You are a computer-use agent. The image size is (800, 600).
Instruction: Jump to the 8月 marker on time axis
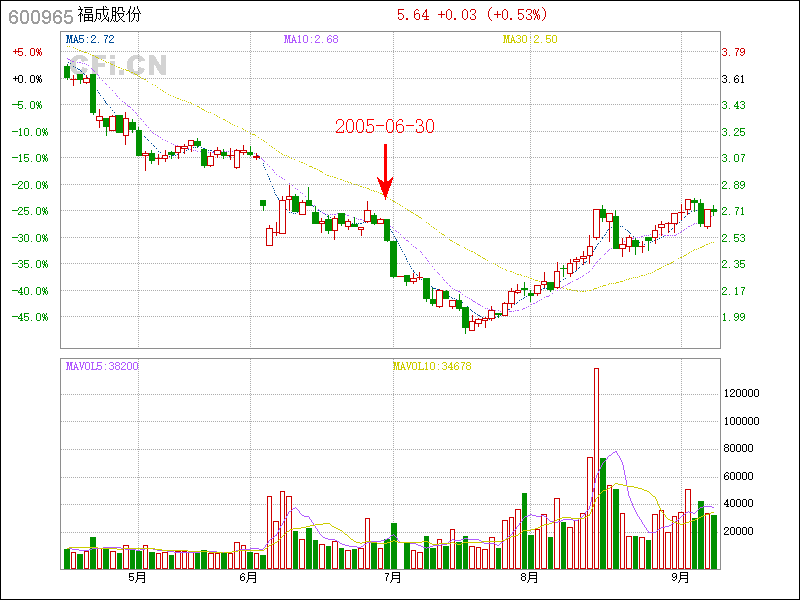[x=529, y=578]
